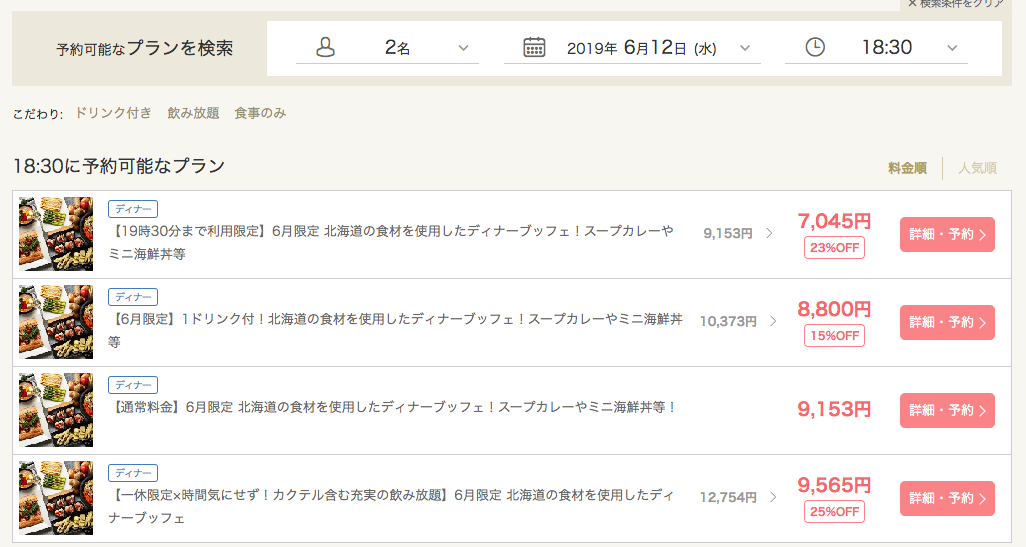Click ディナー tag on the 9,153円 regular plan

[133, 385]
